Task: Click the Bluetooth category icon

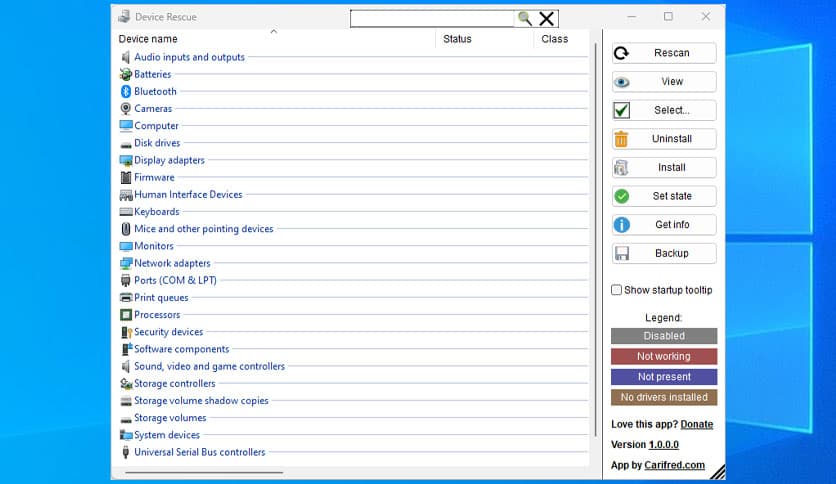Action: click(126, 91)
